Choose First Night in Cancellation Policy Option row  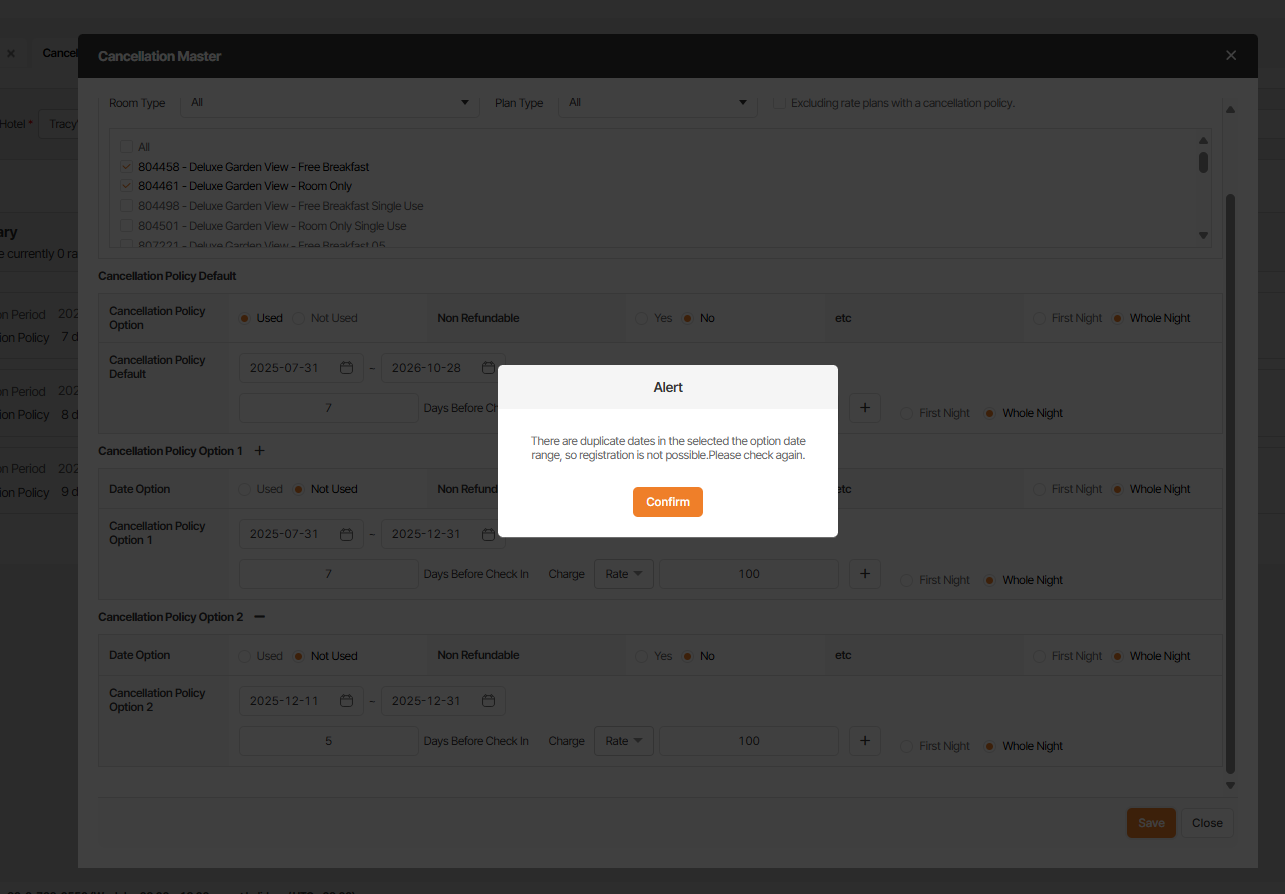pos(1040,318)
